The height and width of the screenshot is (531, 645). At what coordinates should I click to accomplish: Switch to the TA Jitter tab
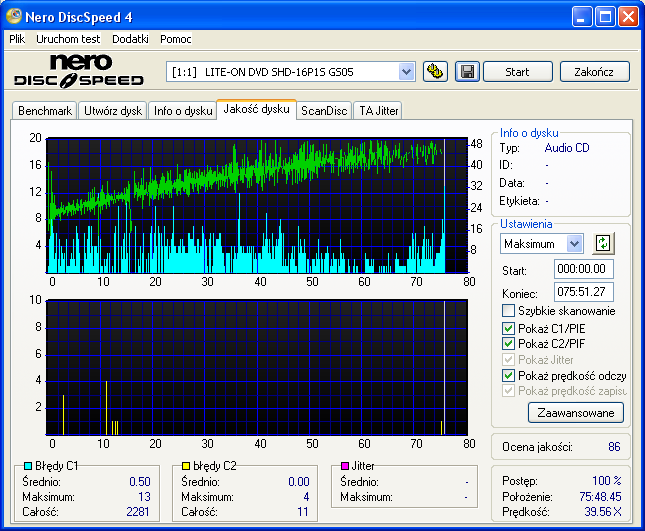pos(379,111)
